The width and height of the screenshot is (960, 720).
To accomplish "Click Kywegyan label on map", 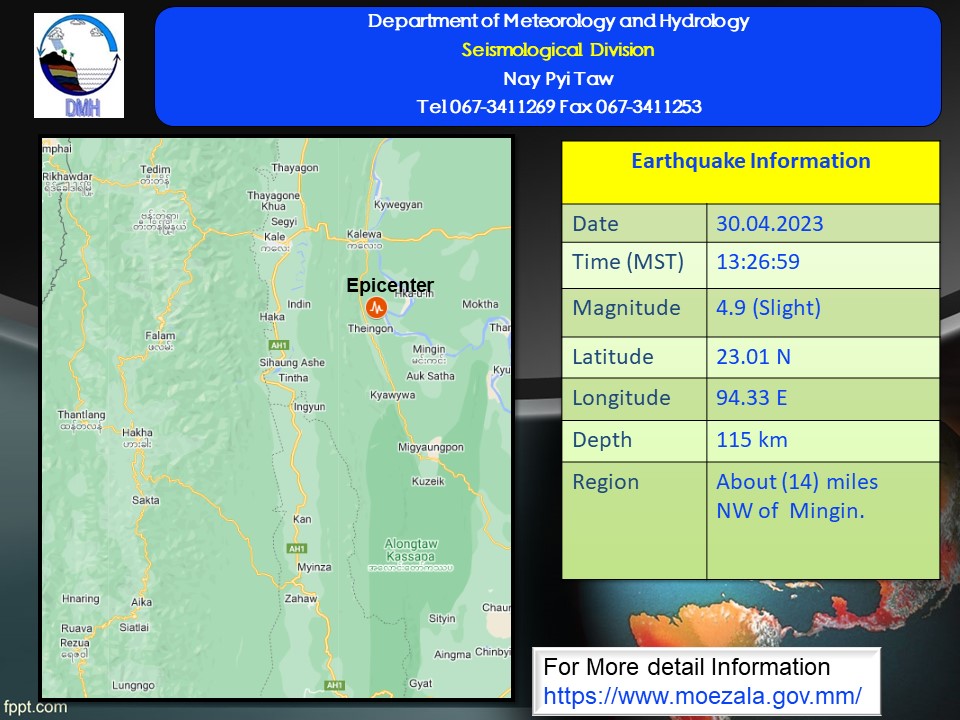I will click(x=399, y=204).
